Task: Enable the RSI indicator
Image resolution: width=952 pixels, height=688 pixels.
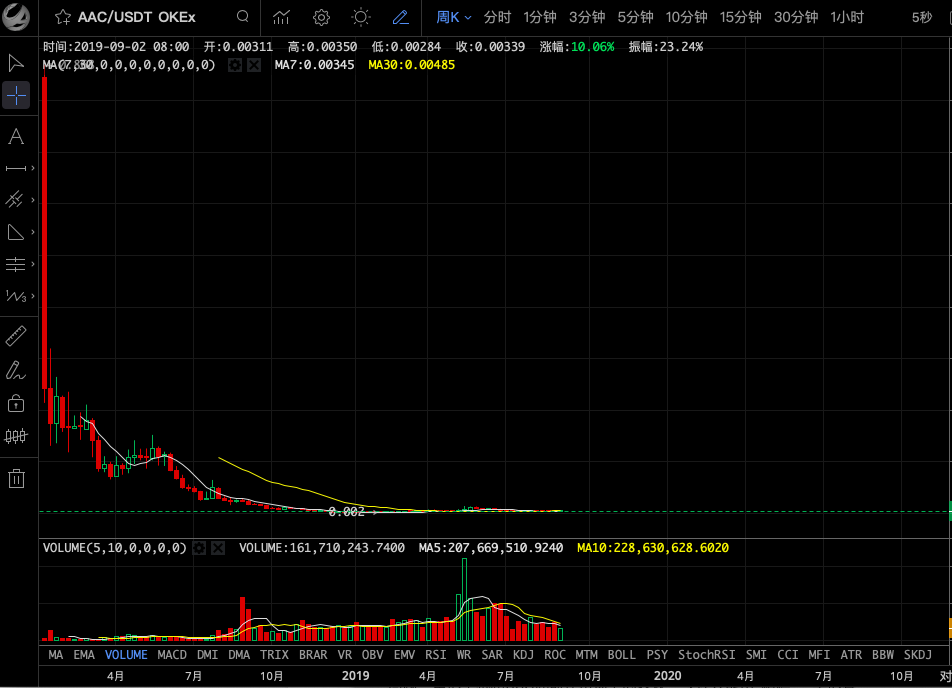Action: tap(435, 655)
